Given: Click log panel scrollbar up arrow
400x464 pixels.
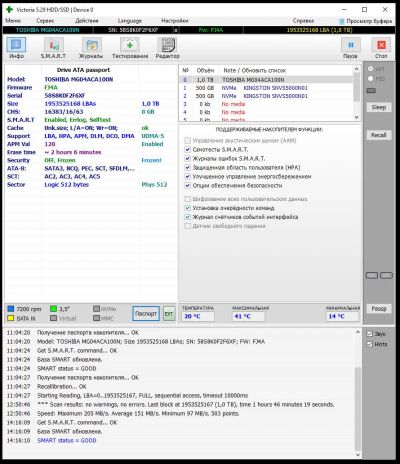Looking at the screenshot, I should pos(358,332).
